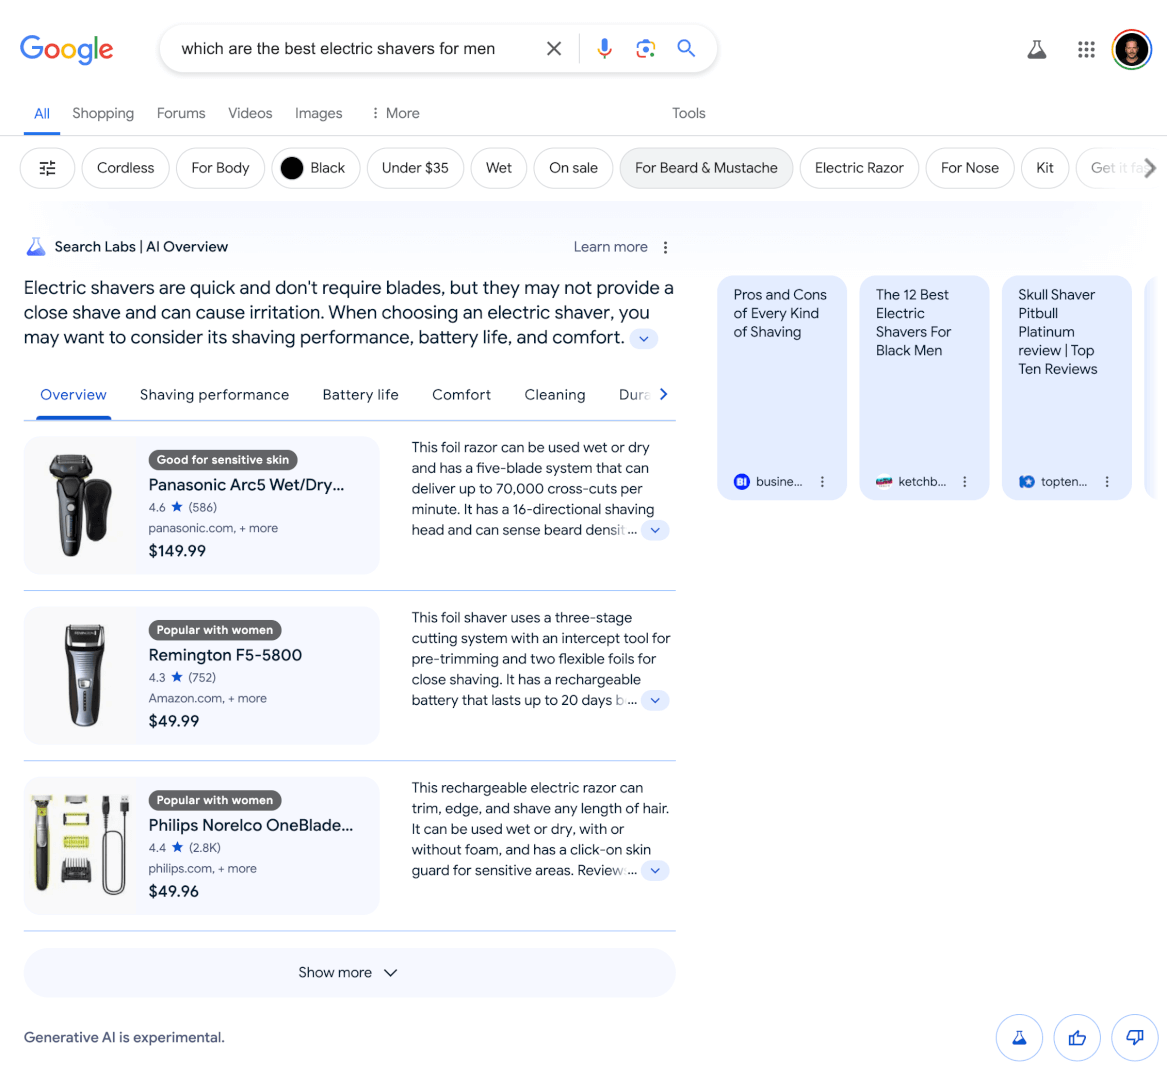Open Pros and Cons of Shaving card
The width and height of the screenshot is (1167, 1080).
pos(781,388)
